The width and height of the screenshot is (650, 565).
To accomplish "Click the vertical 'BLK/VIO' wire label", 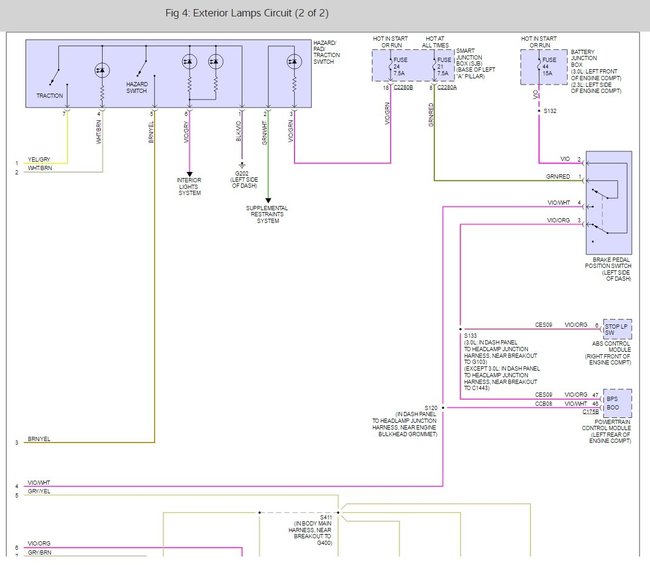I will click(x=238, y=131).
